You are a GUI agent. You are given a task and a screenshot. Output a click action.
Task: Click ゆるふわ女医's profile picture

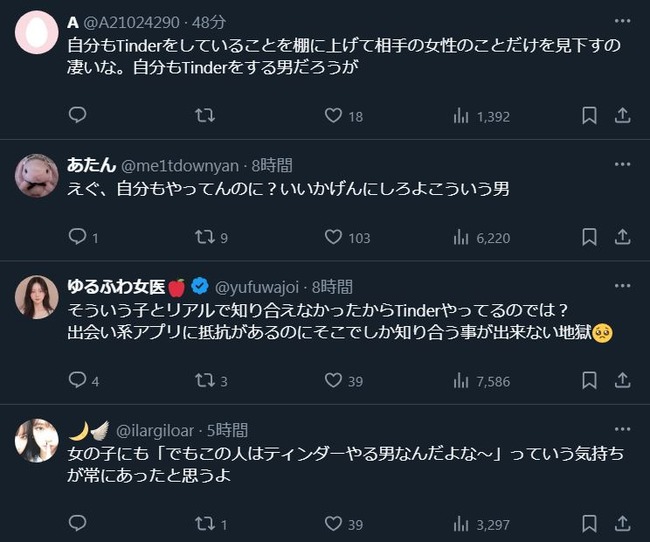click(x=37, y=297)
